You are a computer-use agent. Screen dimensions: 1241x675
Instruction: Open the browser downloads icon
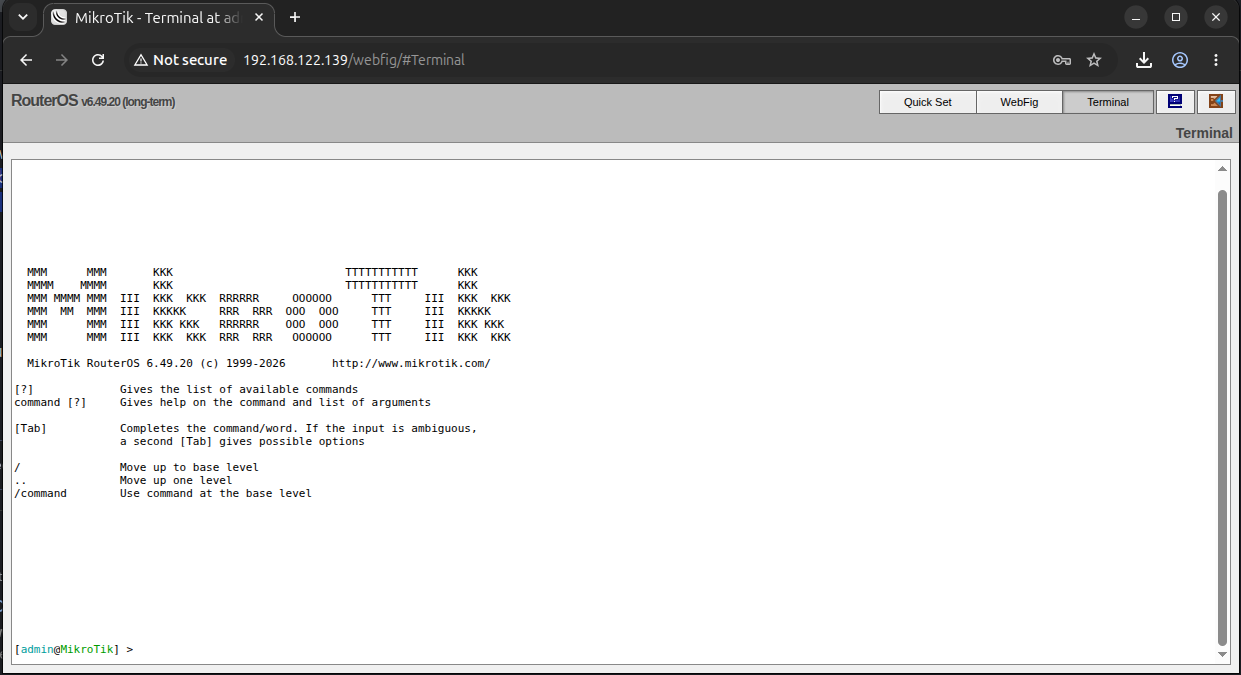(1144, 60)
